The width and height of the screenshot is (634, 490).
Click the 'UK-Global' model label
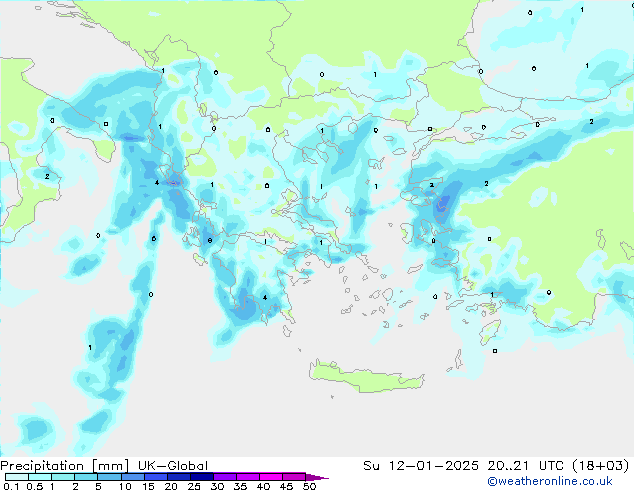point(173,466)
